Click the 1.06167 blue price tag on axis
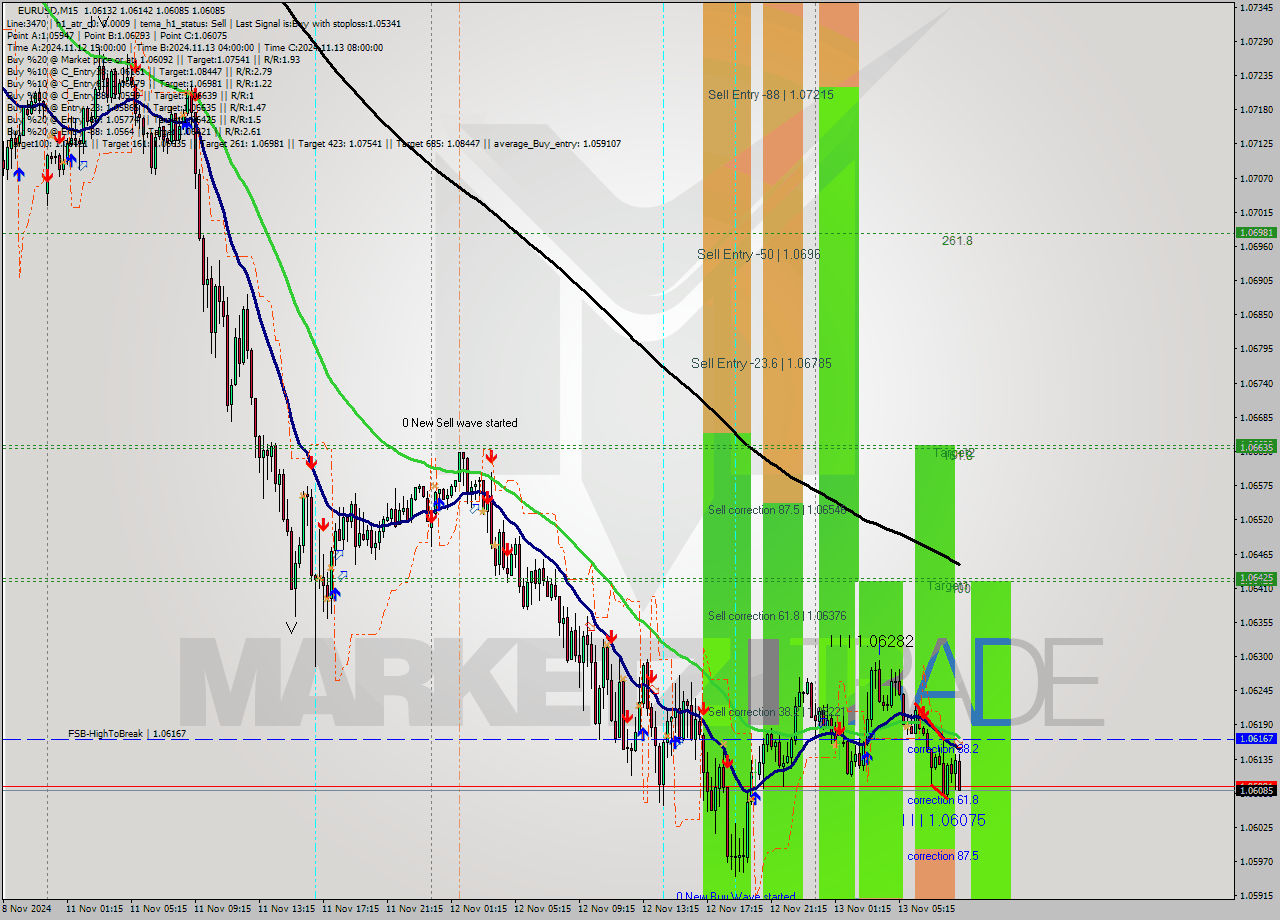Image resolution: width=1280 pixels, height=920 pixels. pos(1256,738)
